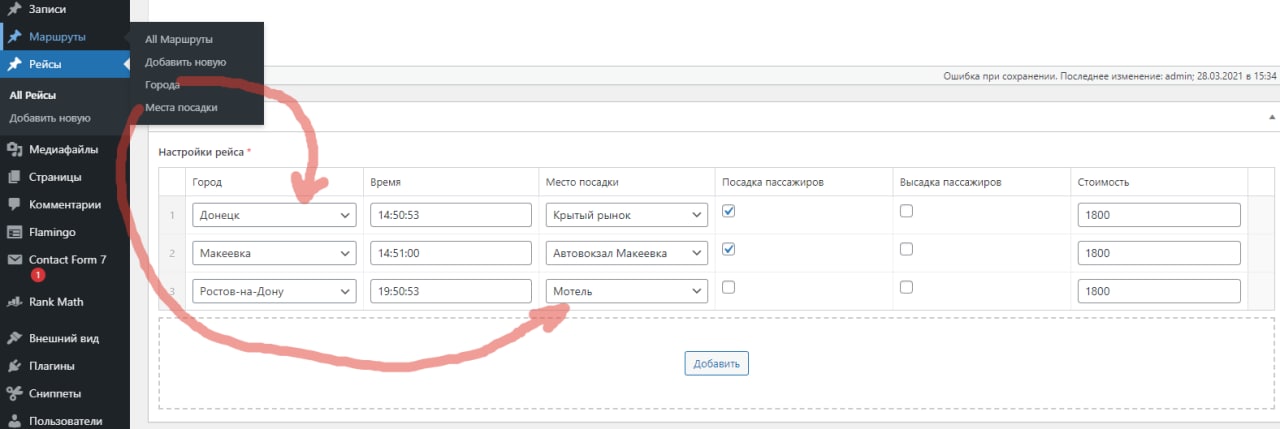The width and height of the screenshot is (1280, 429).
Task: Click the Rank Math icon
Action: (x=14, y=302)
